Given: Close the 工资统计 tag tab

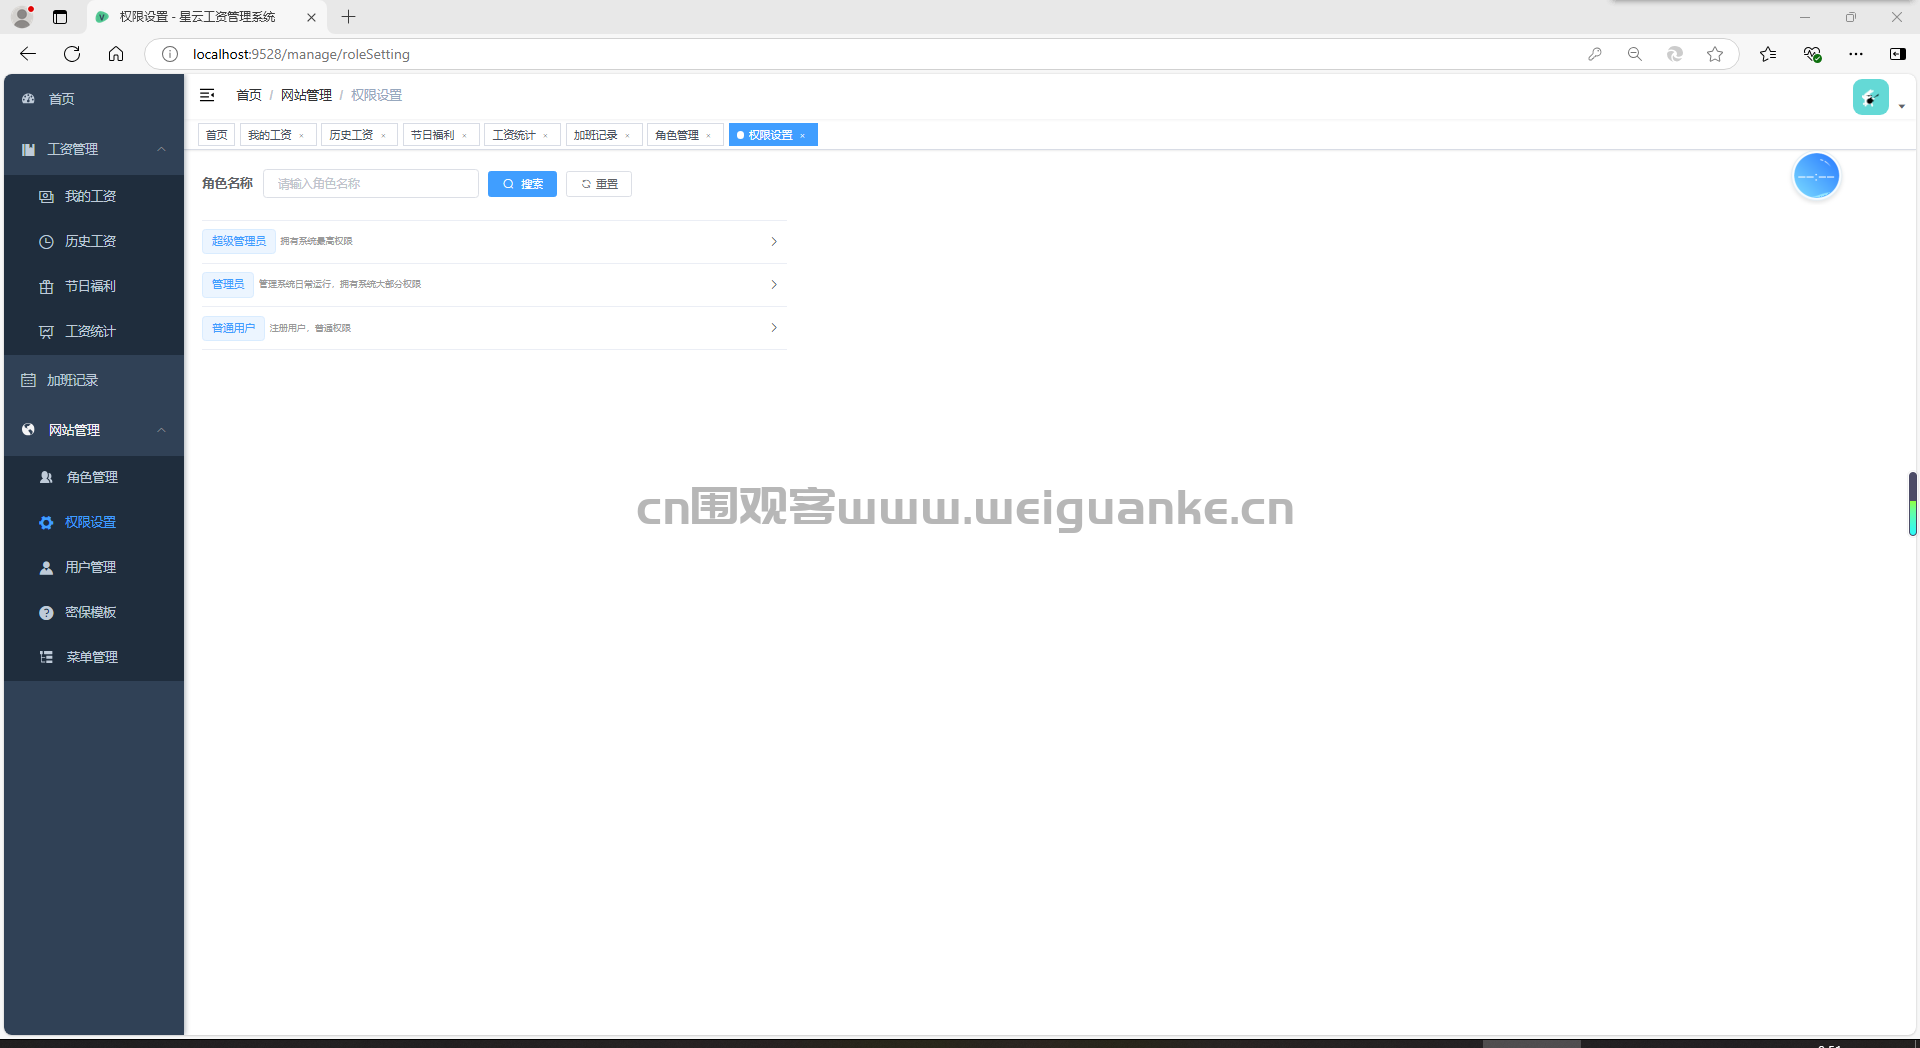Looking at the screenshot, I should [x=546, y=136].
